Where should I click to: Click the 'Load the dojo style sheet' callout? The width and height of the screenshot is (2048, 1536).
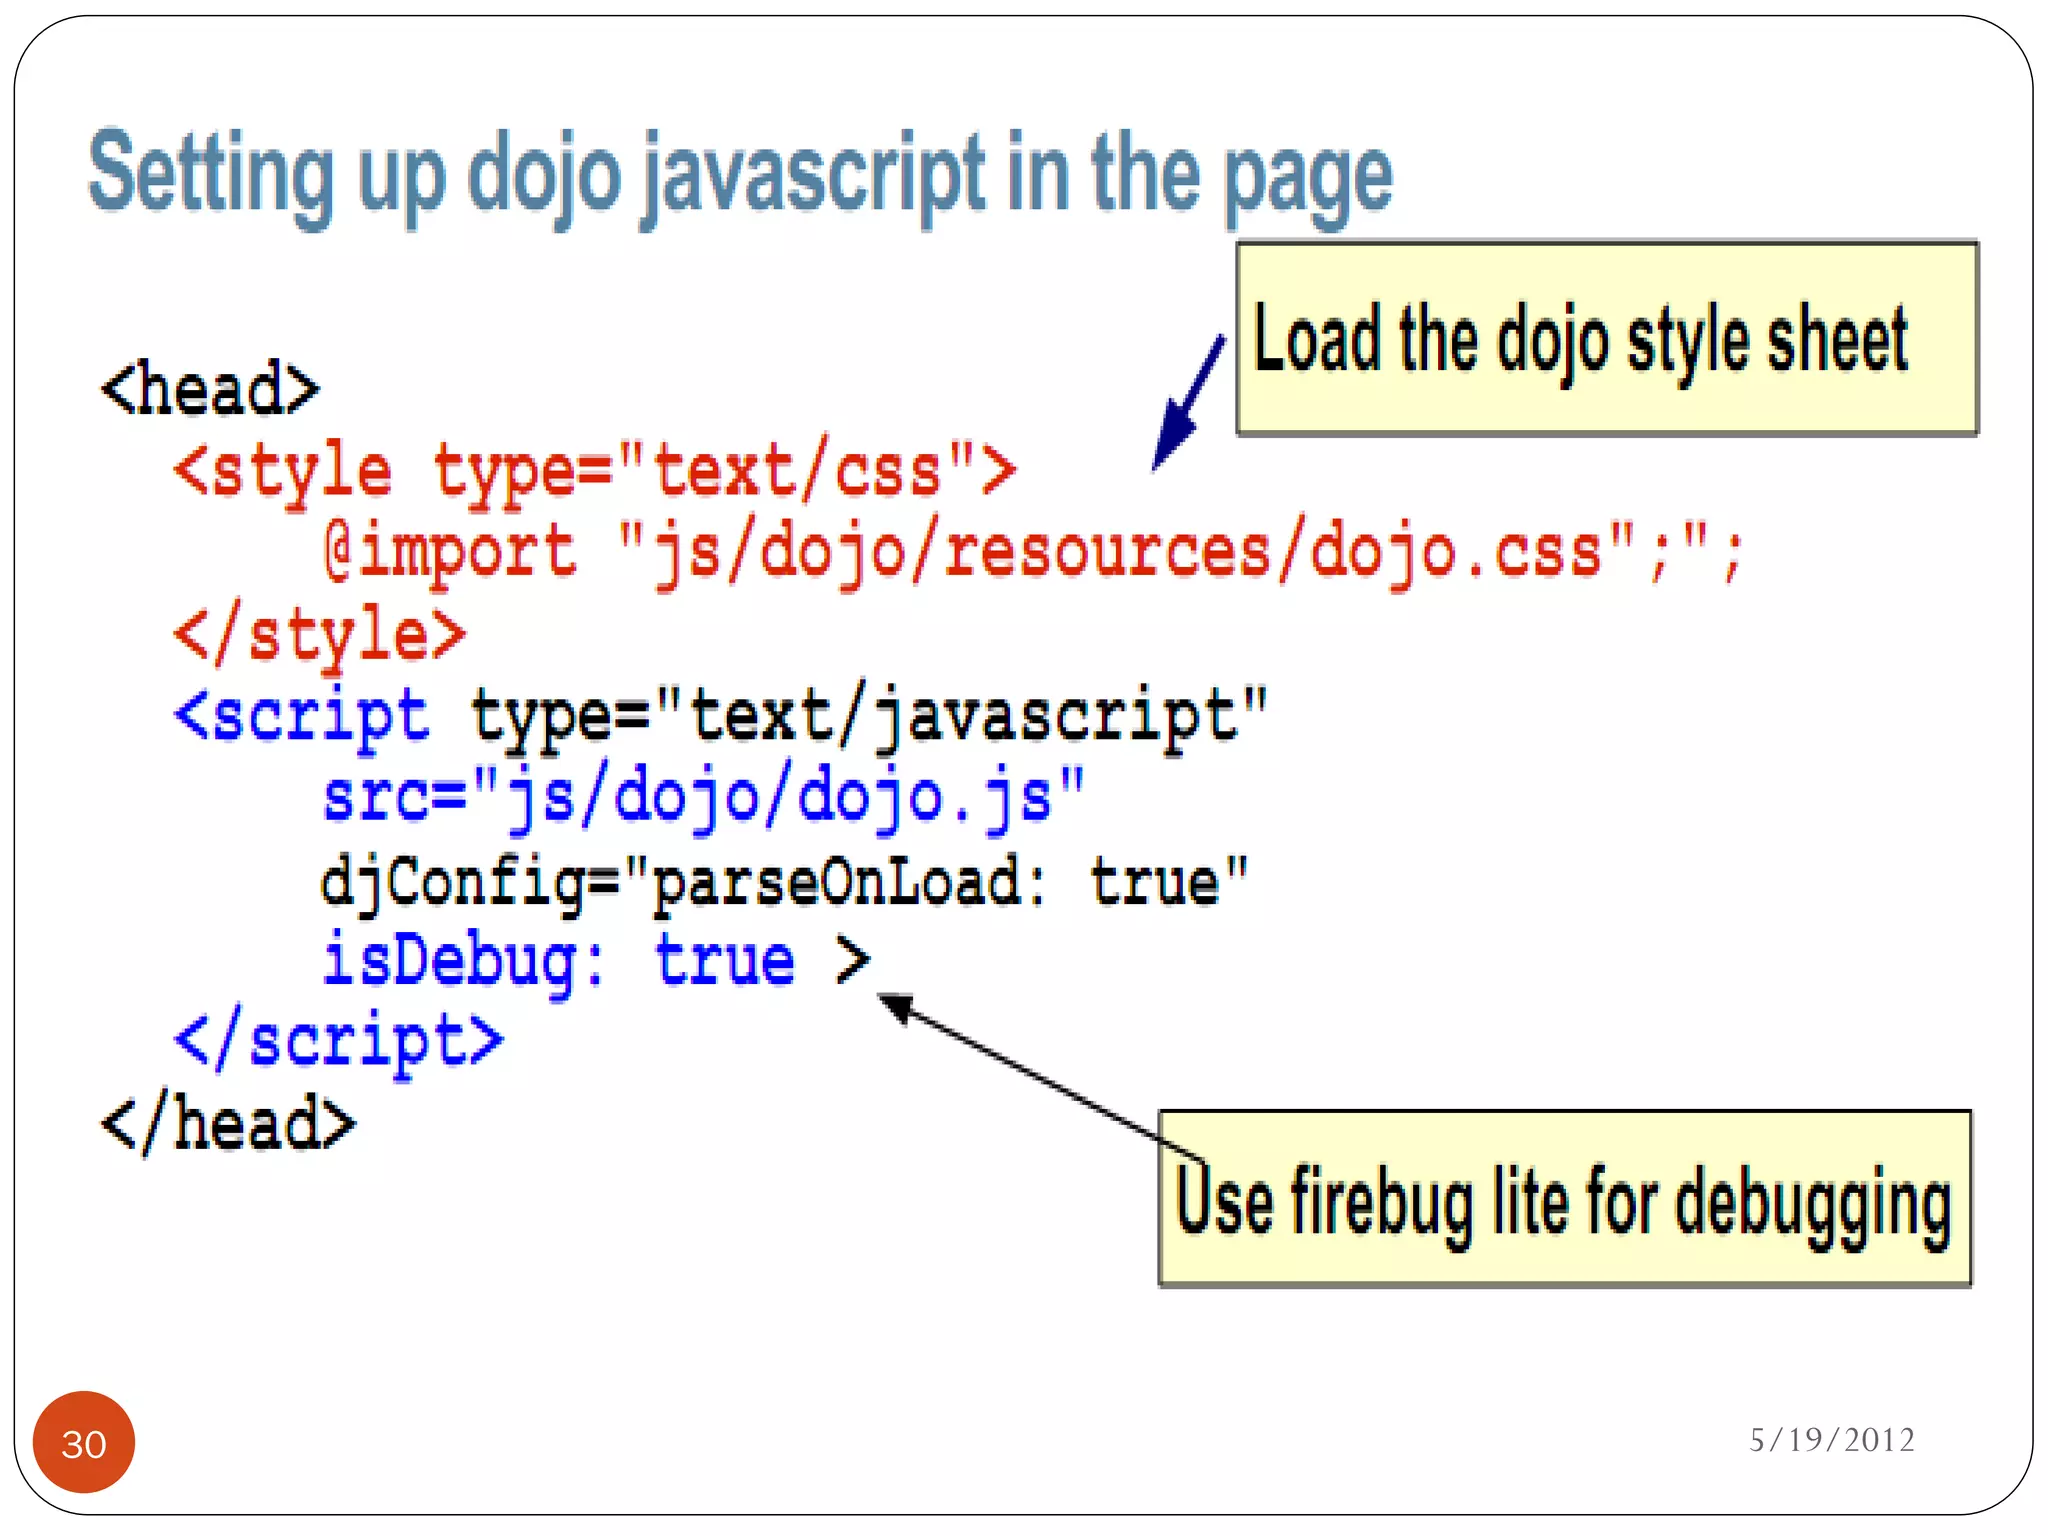tap(1606, 338)
